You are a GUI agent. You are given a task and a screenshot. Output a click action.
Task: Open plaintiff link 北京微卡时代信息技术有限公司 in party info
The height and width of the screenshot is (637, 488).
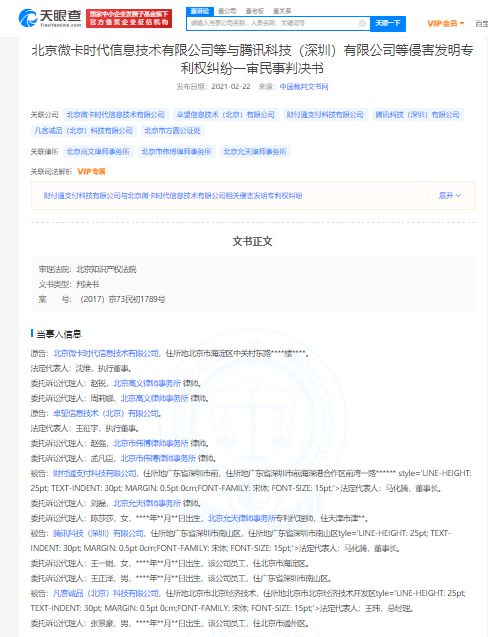(x=106, y=353)
